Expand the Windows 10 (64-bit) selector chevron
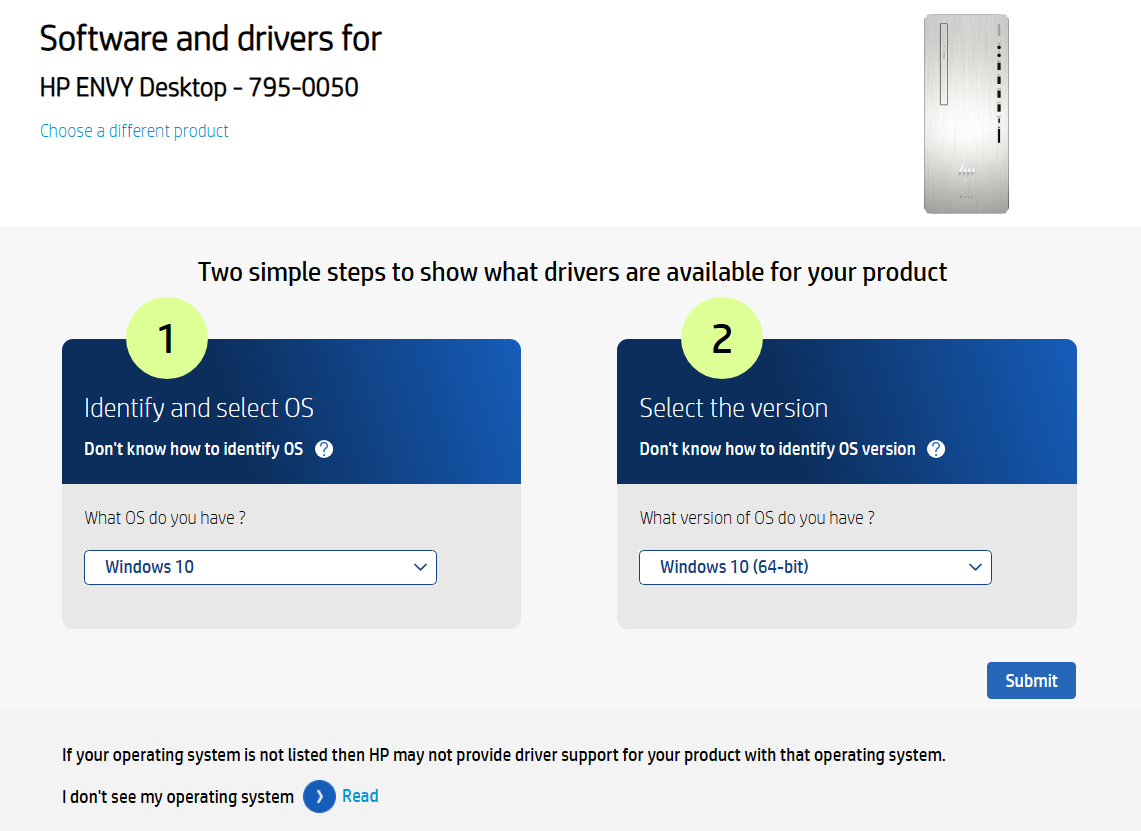Viewport: 1141px width, 831px height. (975, 567)
